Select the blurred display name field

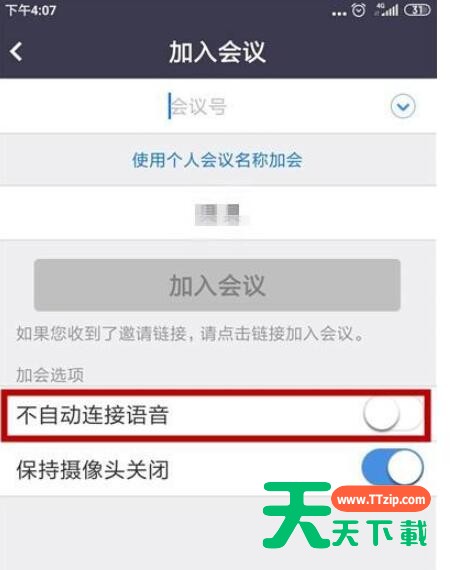[x=218, y=213]
